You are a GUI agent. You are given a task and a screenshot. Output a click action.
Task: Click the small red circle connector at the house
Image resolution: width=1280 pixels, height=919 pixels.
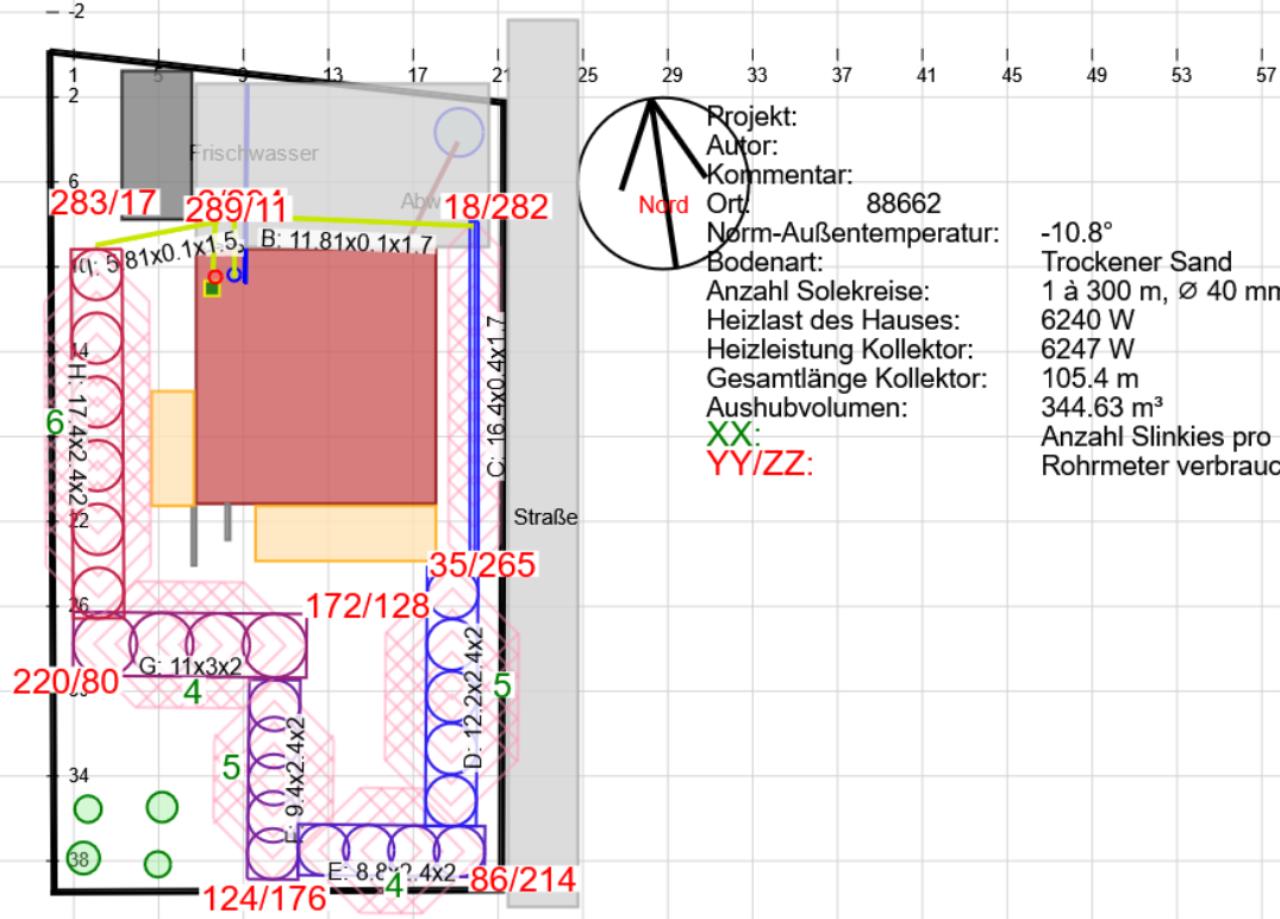click(215, 275)
